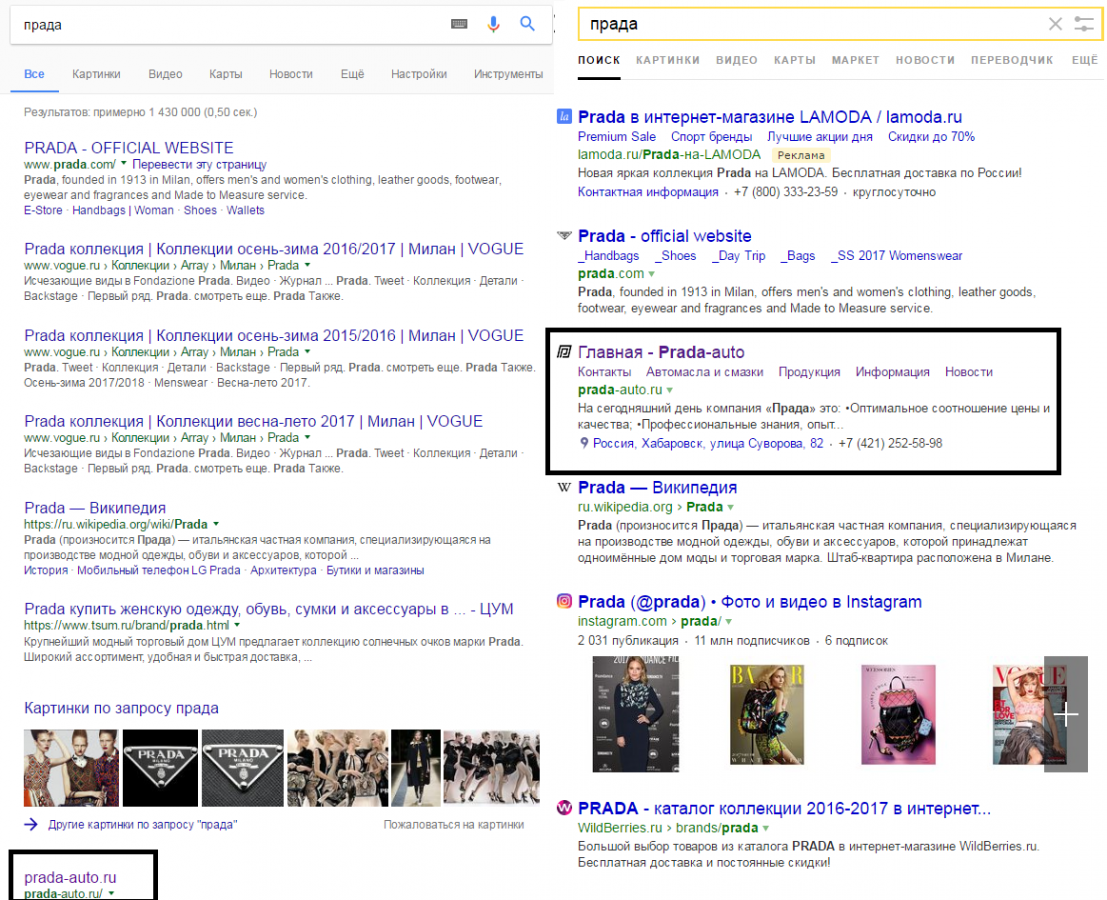Open Yandex search settings sliders icon
The width and height of the screenshot is (1107, 900).
[x=1084, y=24]
